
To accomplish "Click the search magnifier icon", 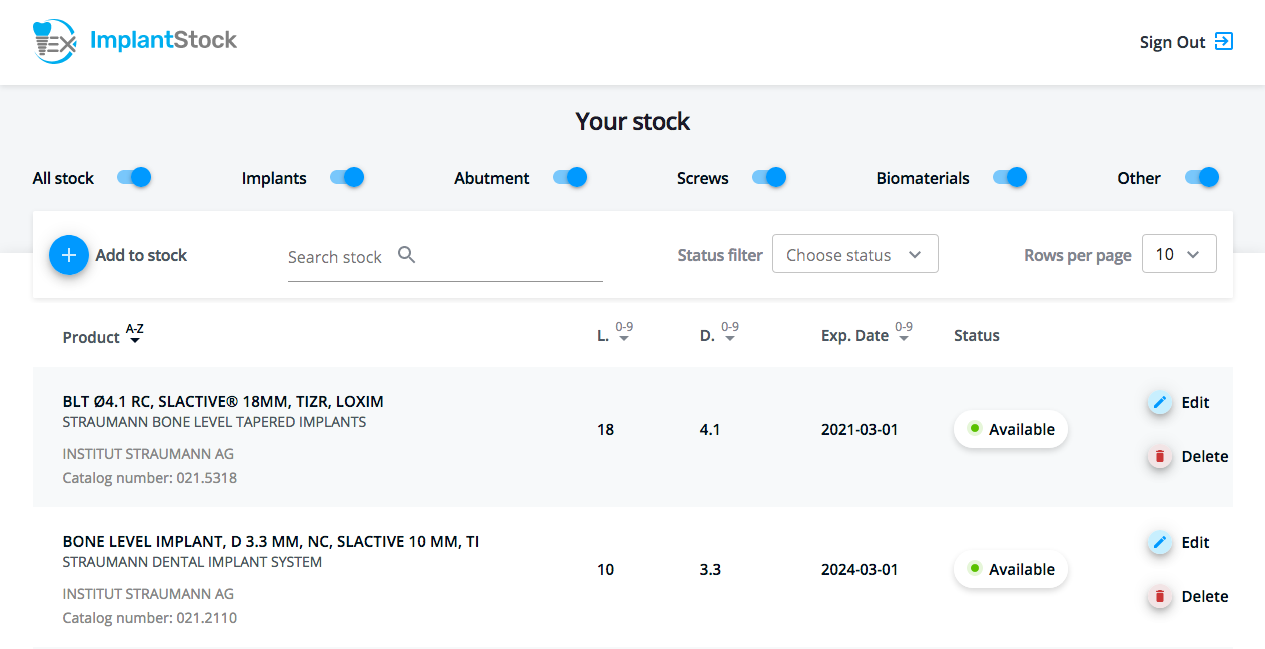I will point(406,255).
